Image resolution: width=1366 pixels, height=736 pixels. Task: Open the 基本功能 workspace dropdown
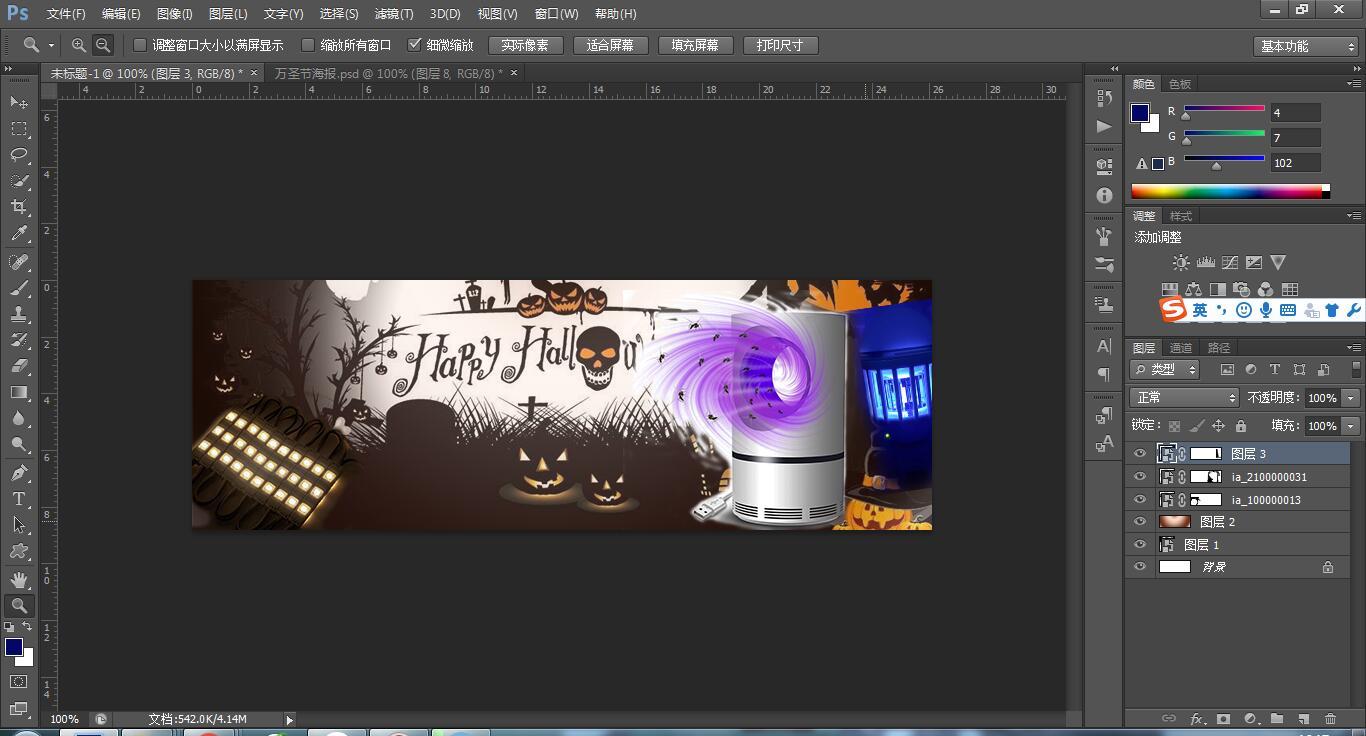tap(1305, 46)
